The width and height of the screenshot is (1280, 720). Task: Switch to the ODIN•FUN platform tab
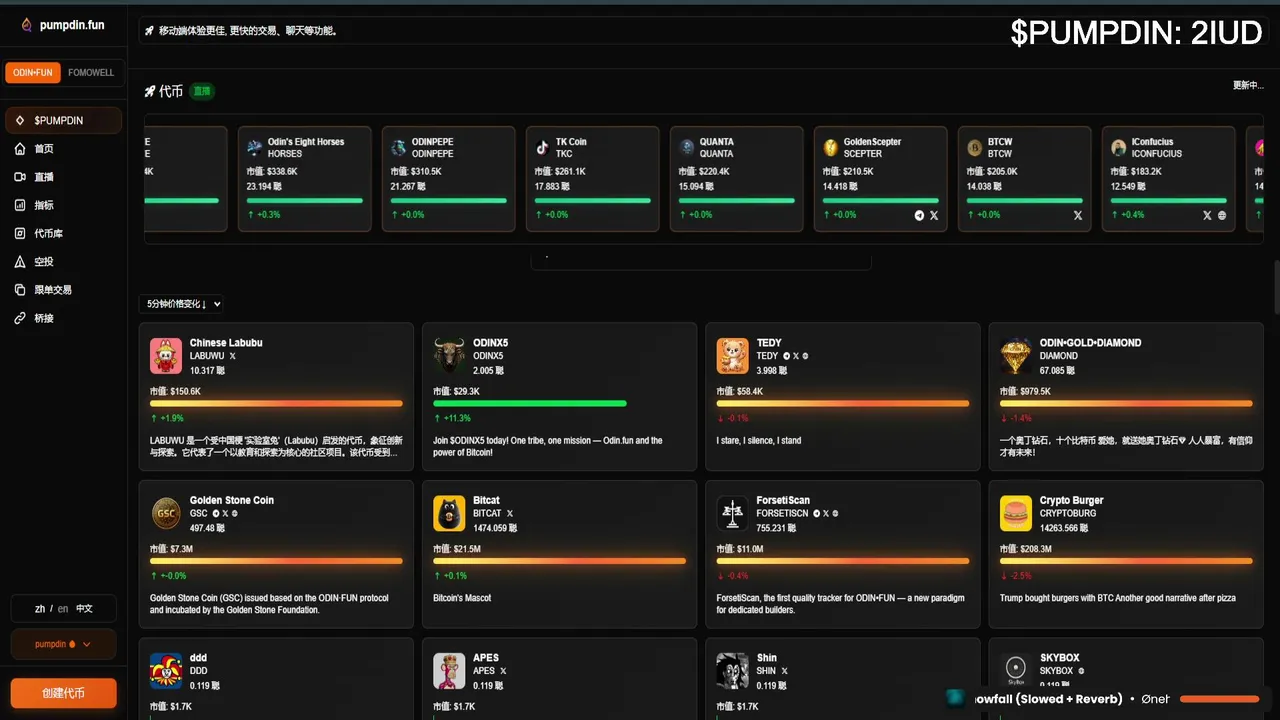pos(34,73)
